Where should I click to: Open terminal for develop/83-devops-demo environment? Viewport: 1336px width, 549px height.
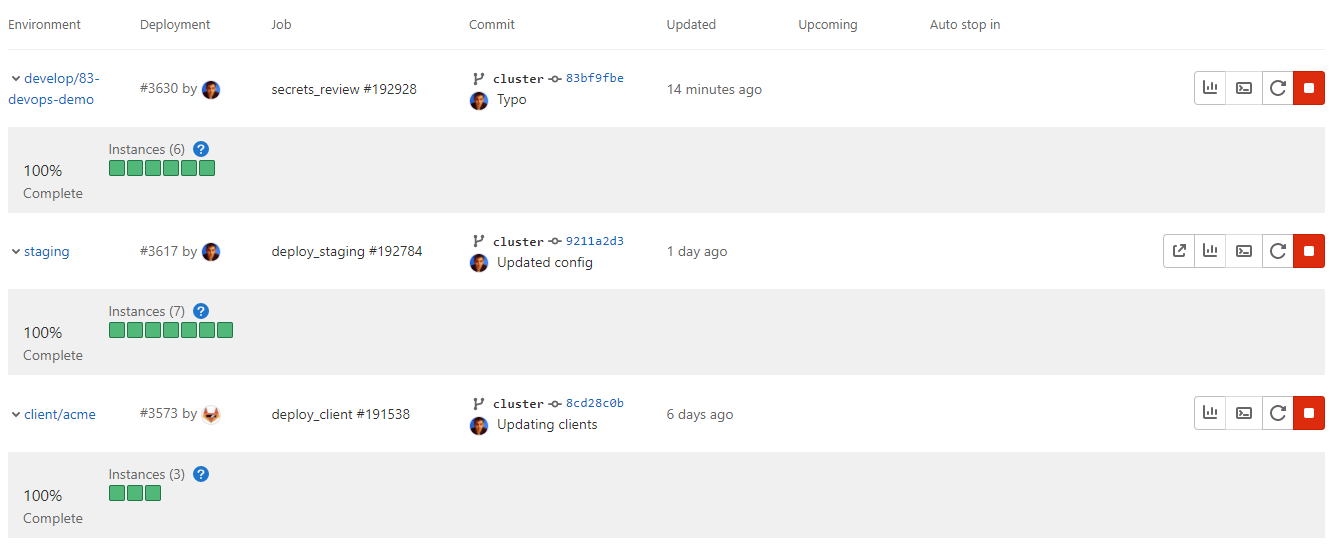[1244, 88]
